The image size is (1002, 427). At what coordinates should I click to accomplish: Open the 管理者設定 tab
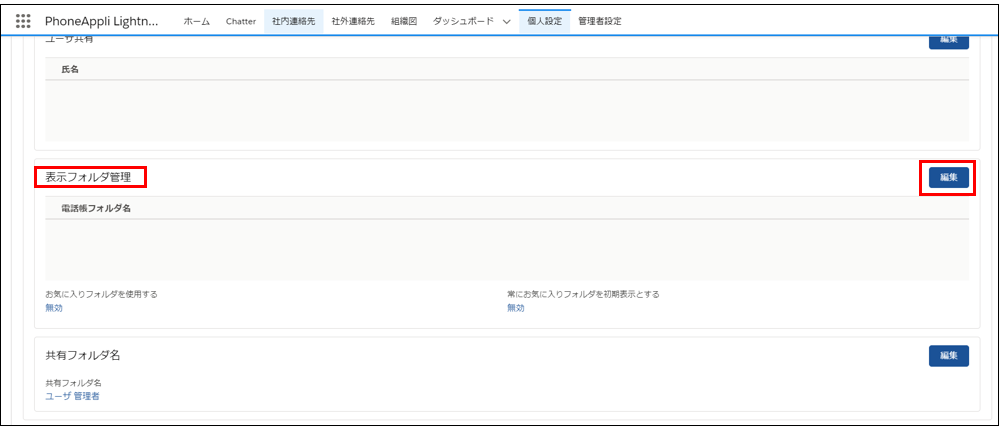pyautogui.click(x=599, y=21)
